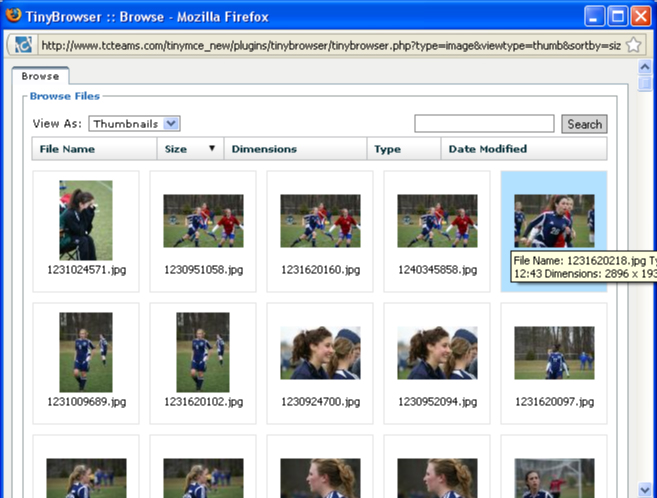Click the vertical scrollbar thumb

pyautogui.click(x=645, y=83)
